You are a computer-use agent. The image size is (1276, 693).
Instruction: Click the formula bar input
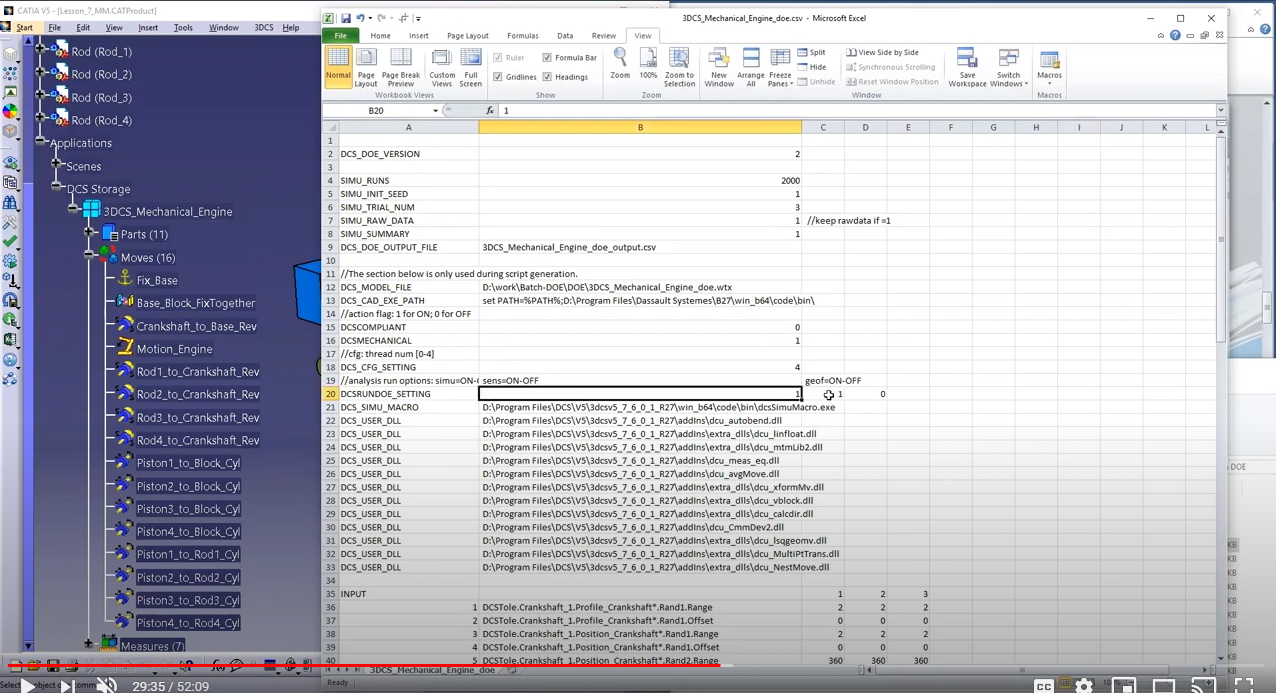857,110
